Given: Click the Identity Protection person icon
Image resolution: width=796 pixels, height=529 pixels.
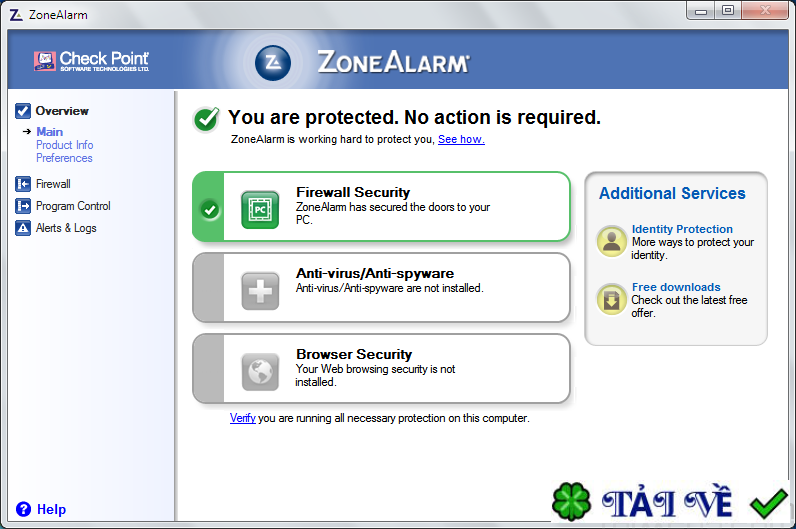Looking at the screenshot, I should (611, 241).
